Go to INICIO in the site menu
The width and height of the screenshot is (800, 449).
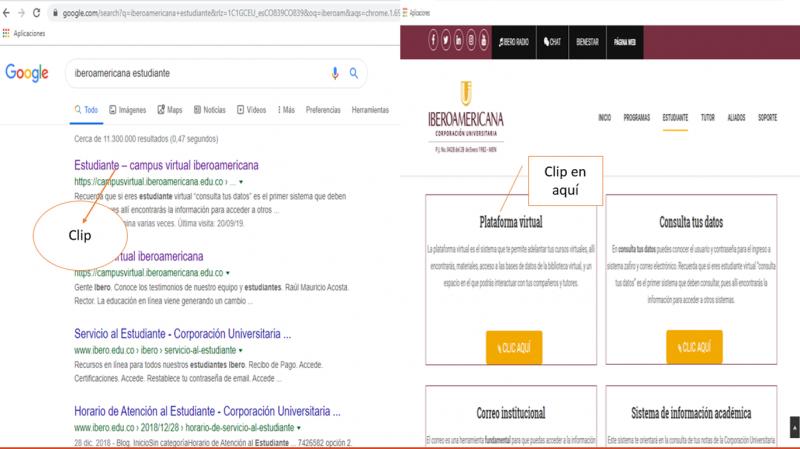[604, 118]
